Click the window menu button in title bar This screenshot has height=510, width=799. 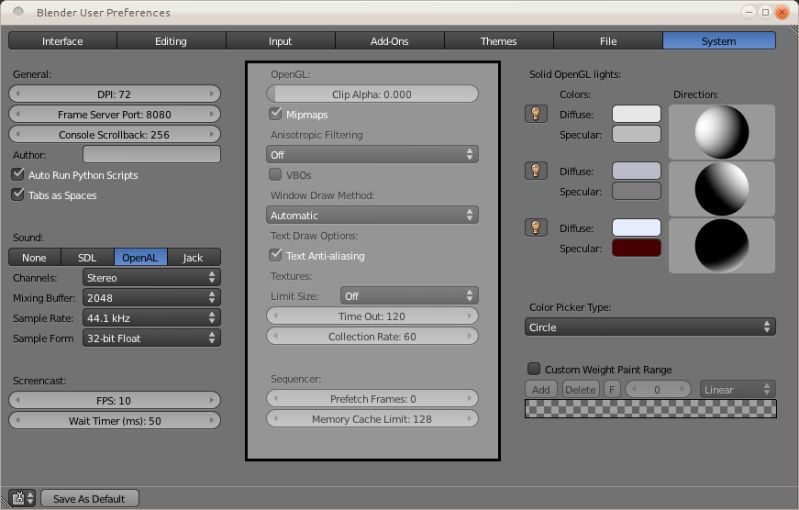[x=18, y=11]
